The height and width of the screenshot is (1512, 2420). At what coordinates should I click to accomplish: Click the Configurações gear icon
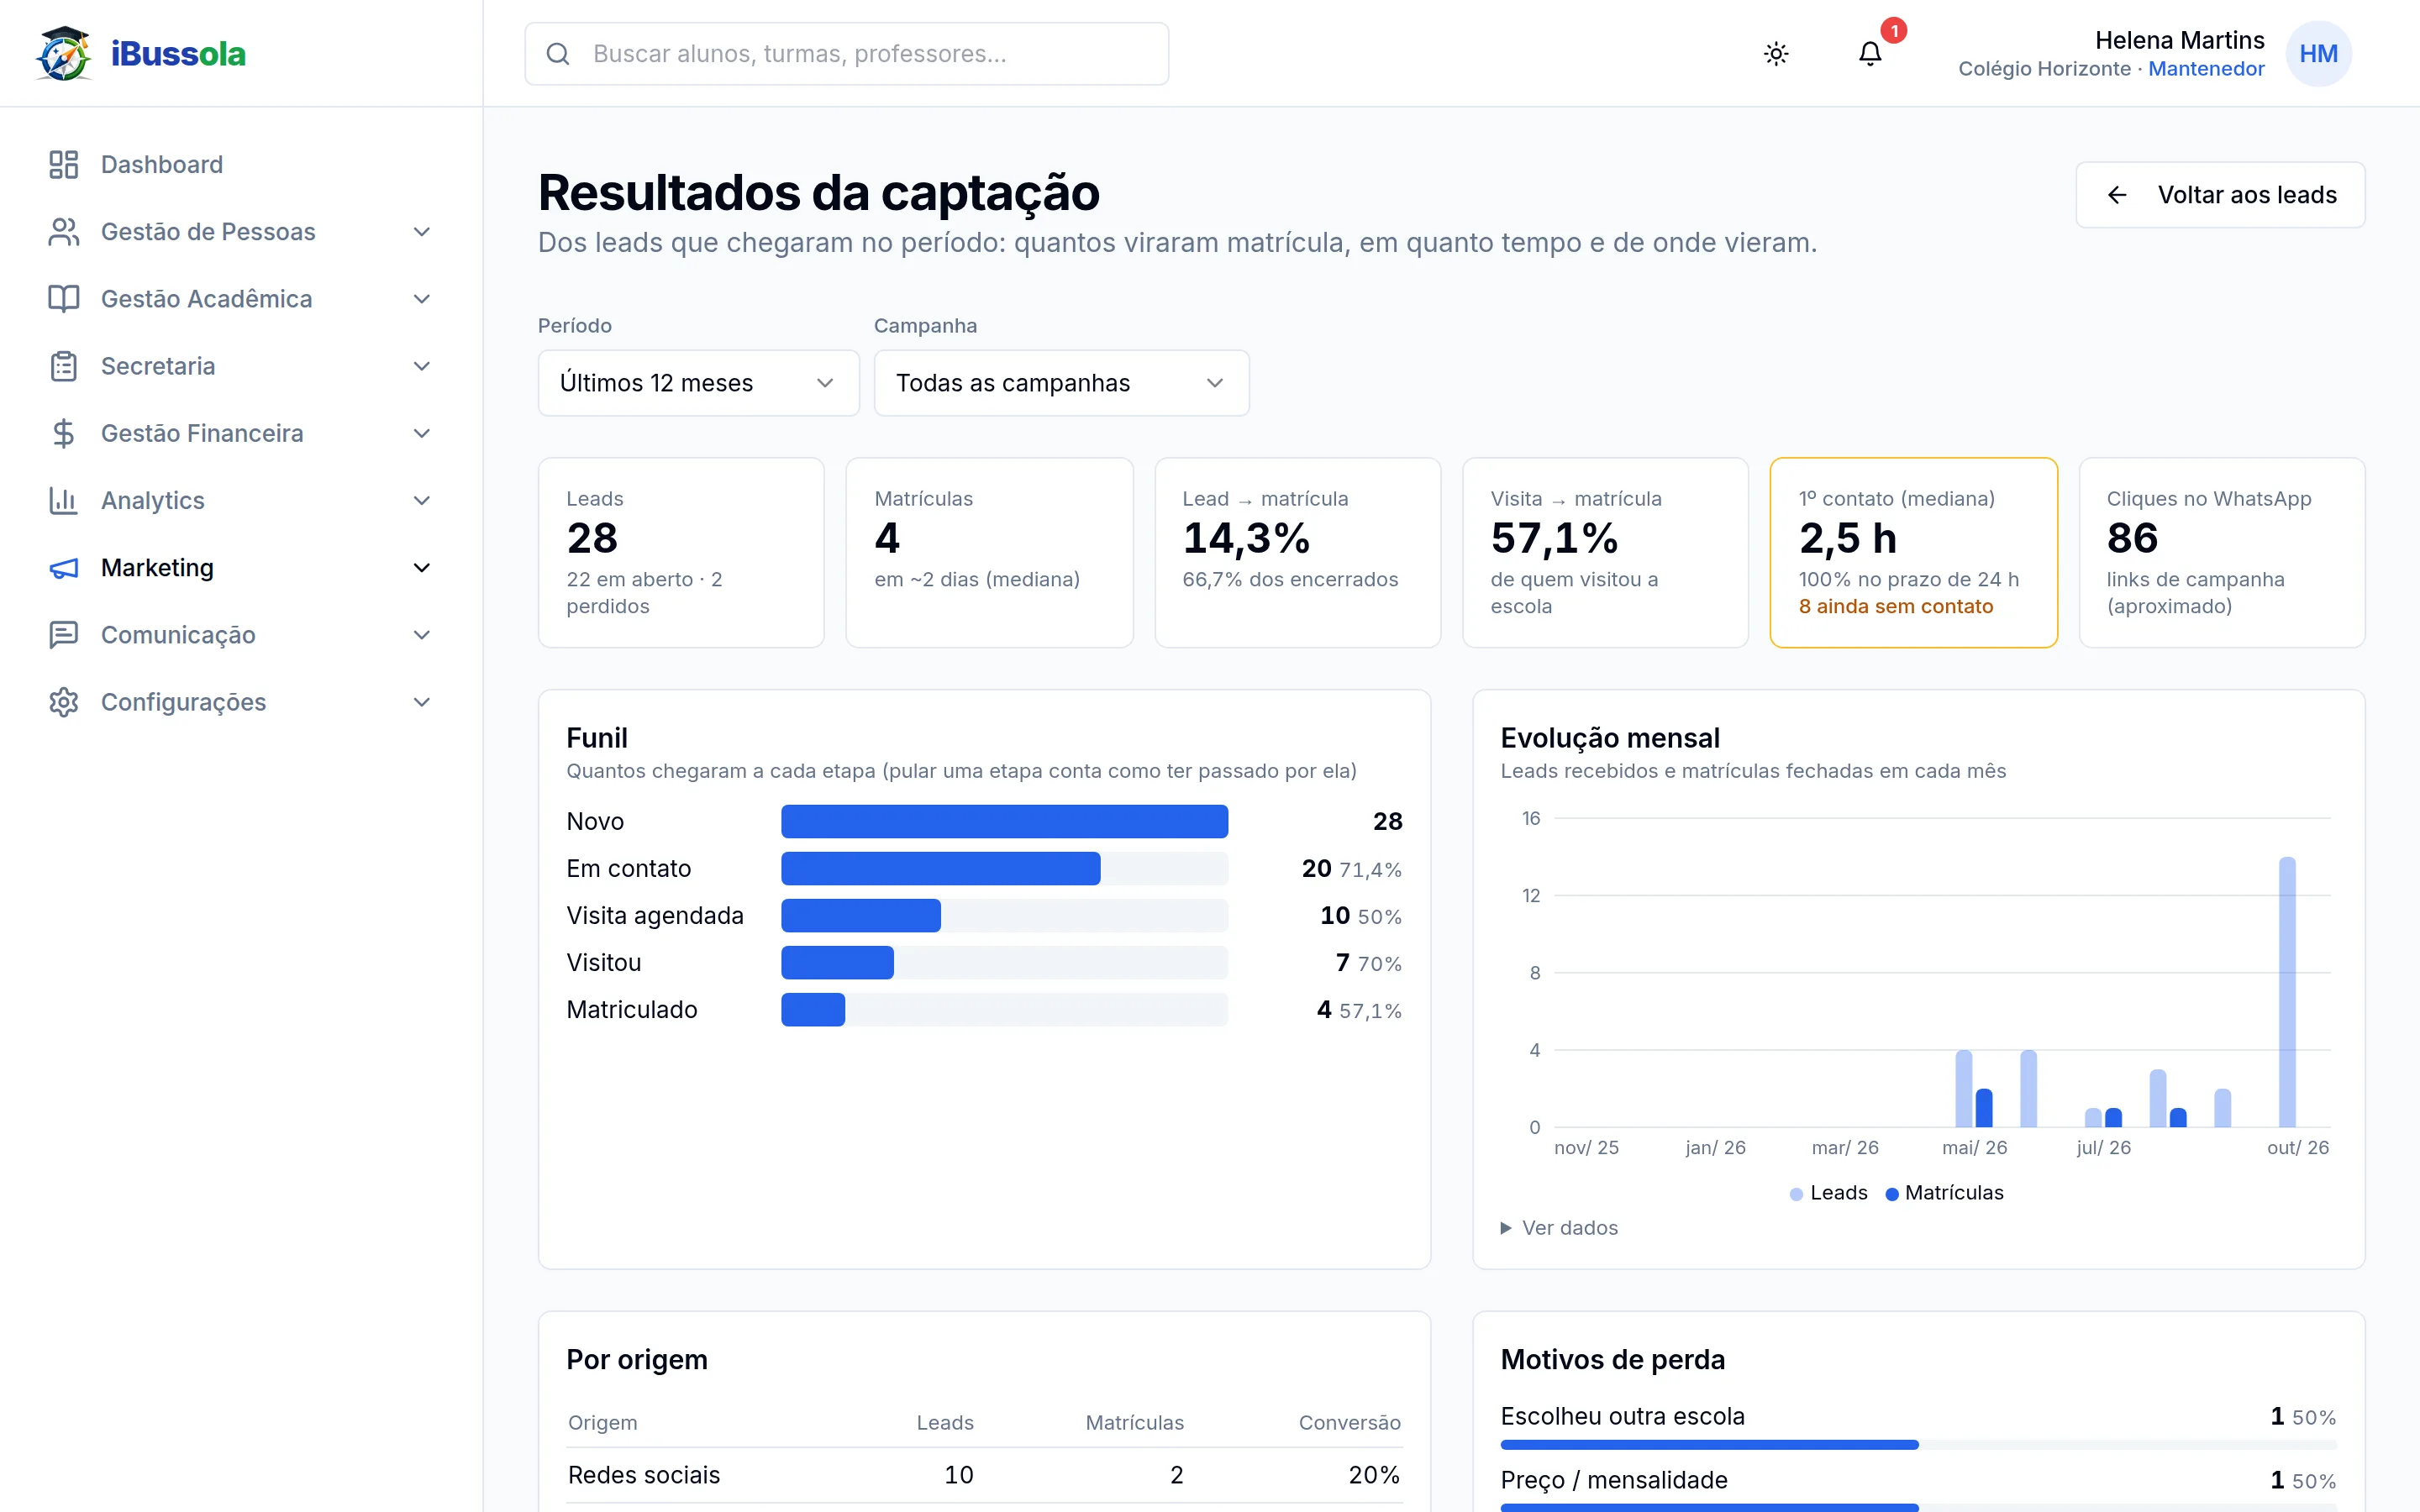tap(63, 701)
